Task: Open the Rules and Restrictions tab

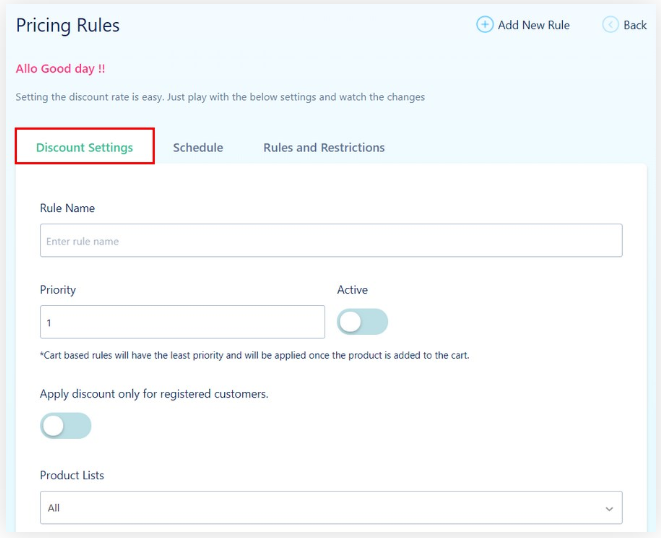Action: coord(324,147)
